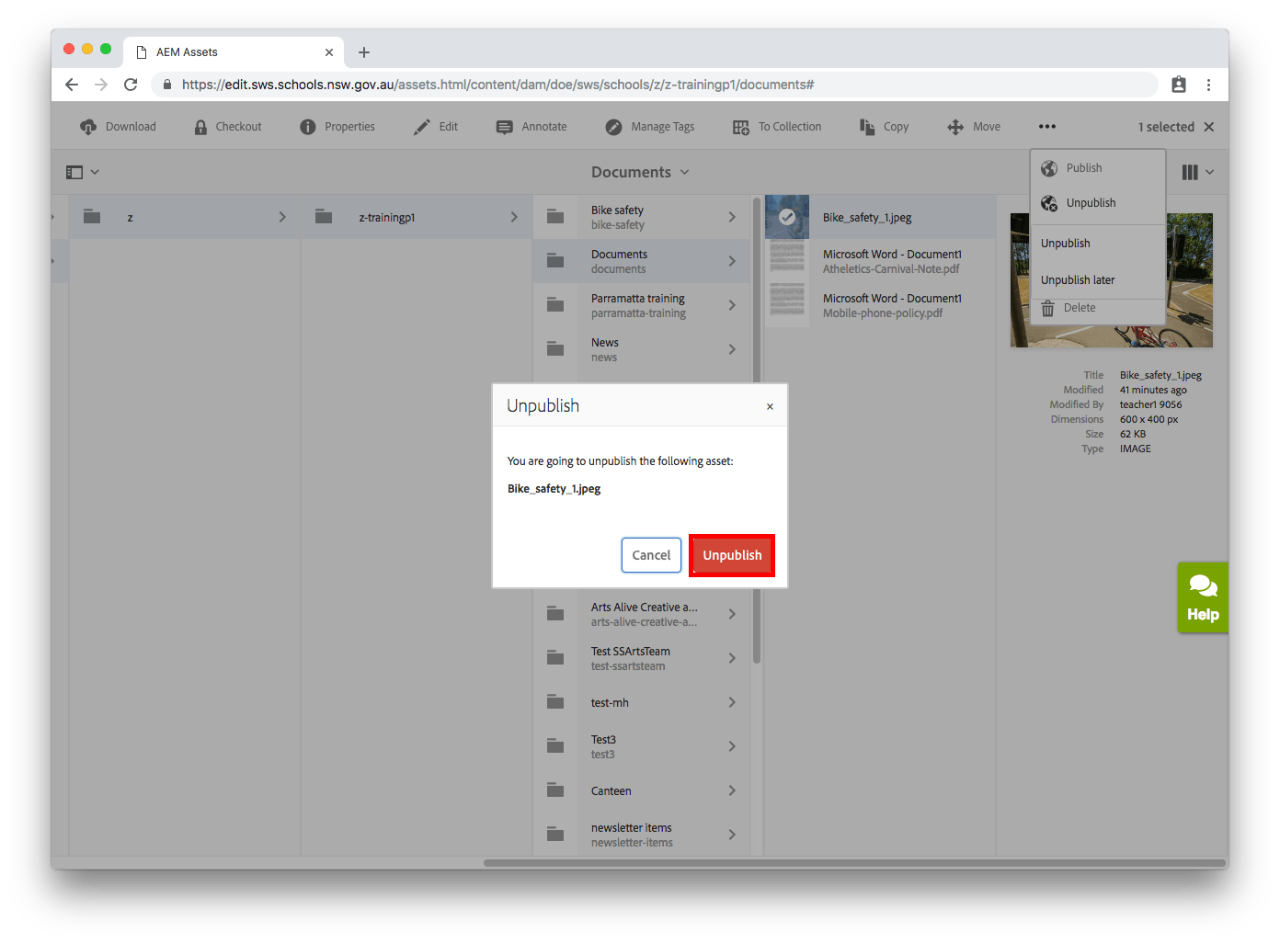
Task: Select the Arts Alive Creative folder
Action: click(x=642, y=614)
